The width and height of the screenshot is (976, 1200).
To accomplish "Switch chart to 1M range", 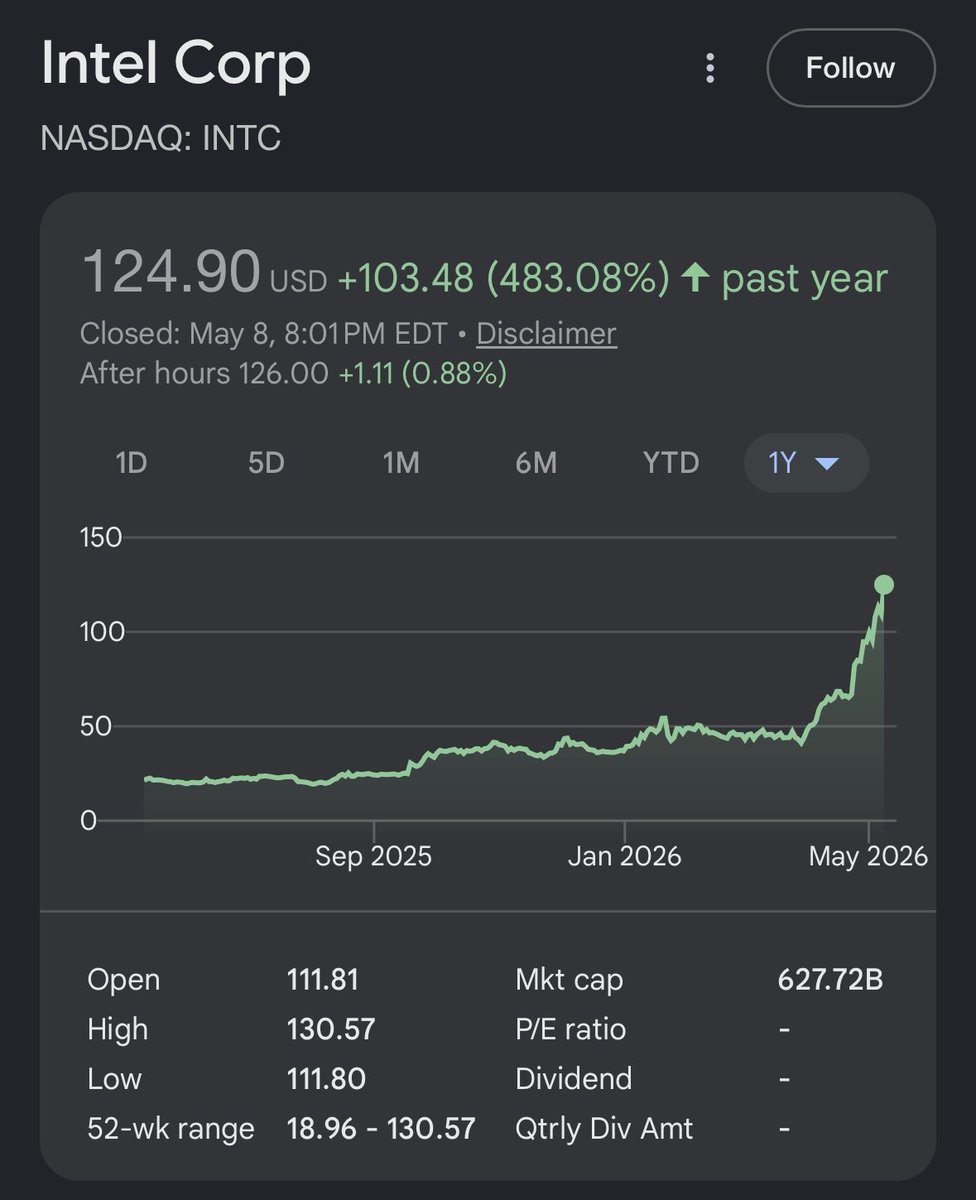I will click(x=401, y=463).
